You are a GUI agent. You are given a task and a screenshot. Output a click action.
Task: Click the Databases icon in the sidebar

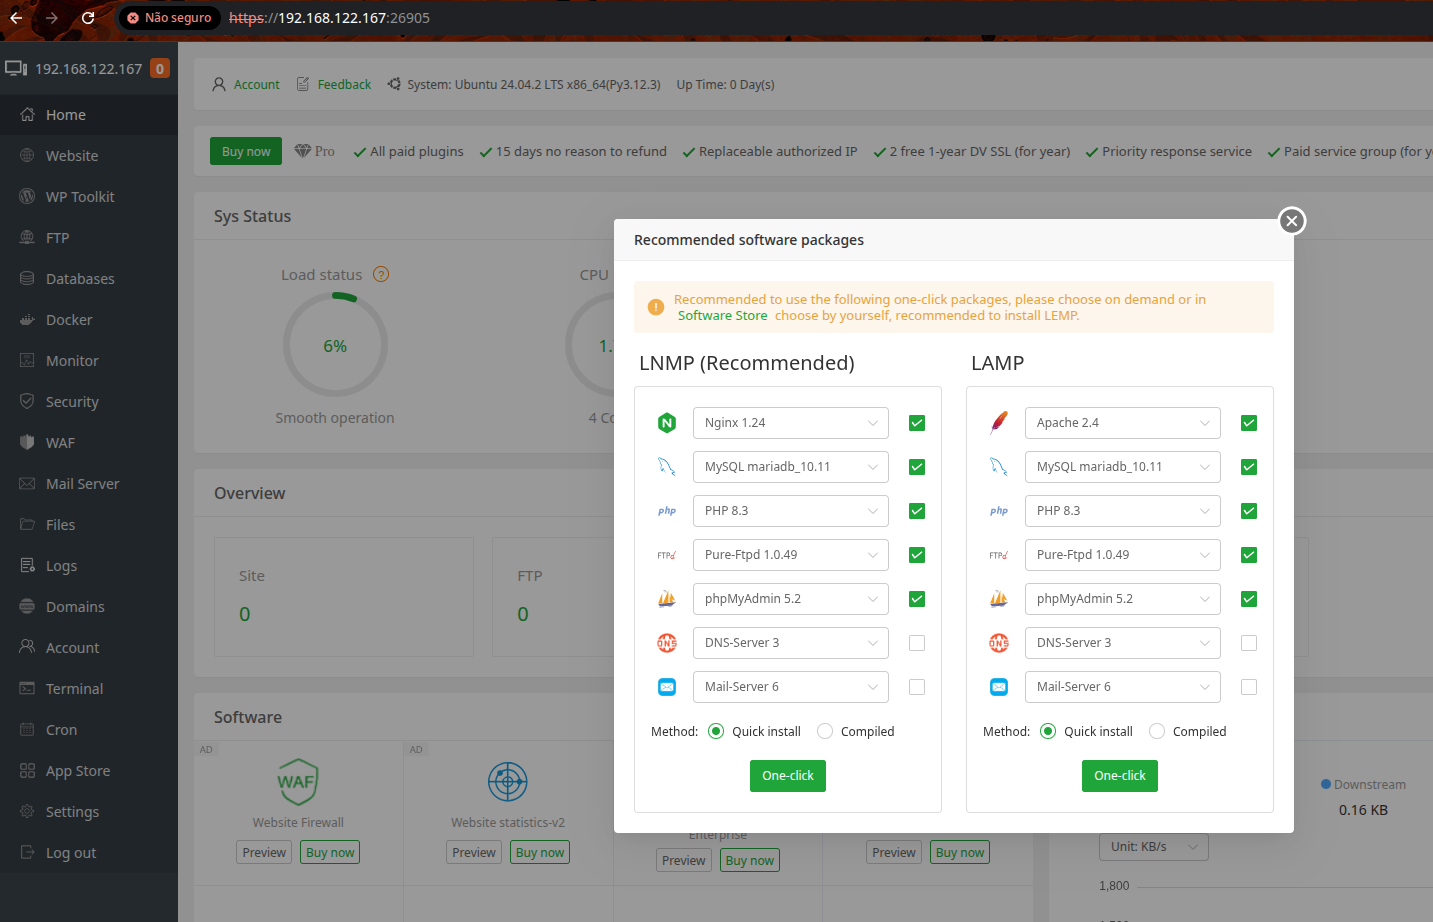[27, 279]
